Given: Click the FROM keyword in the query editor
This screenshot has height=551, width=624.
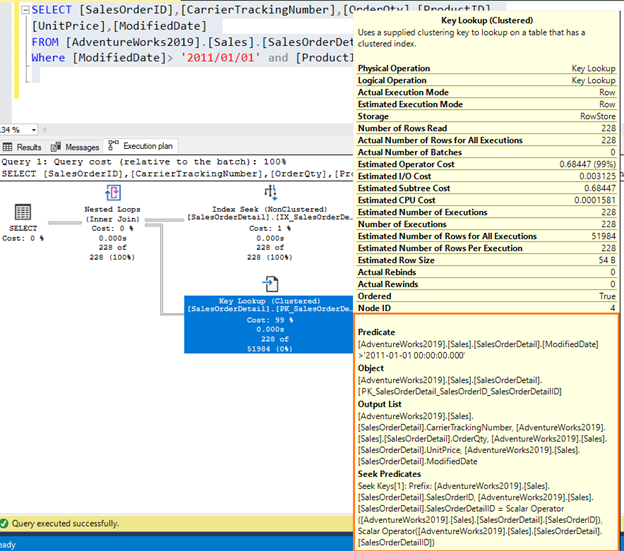Looking at the screenshot, I should pos(45,42).
